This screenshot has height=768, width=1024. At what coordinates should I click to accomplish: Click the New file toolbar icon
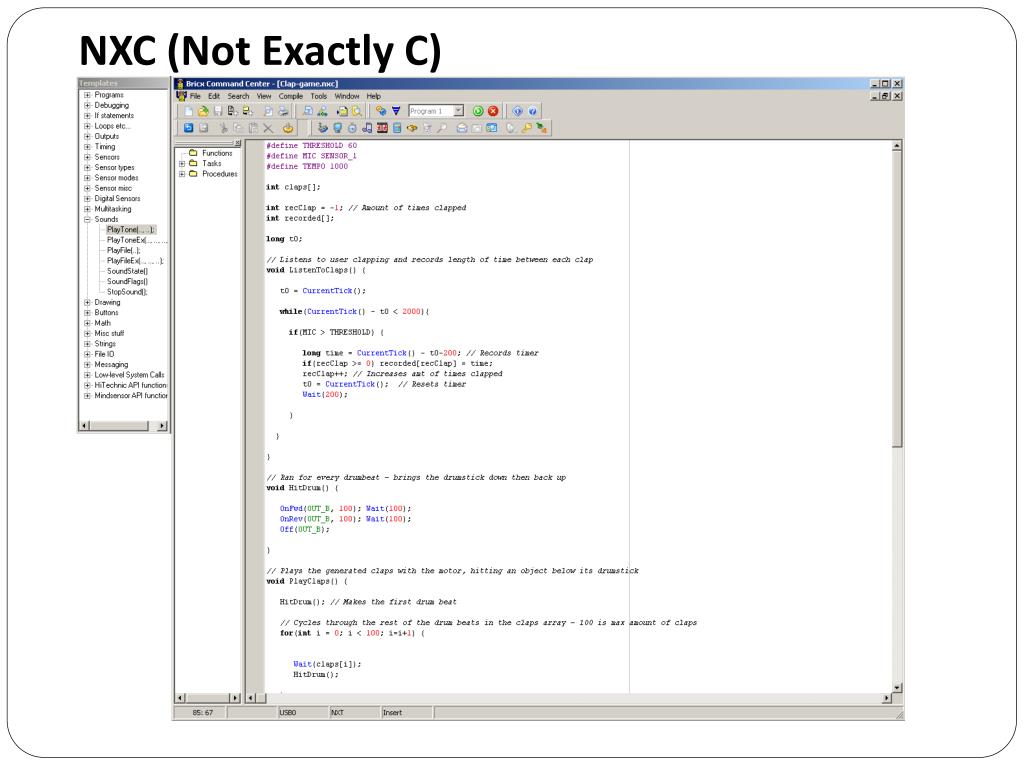pyautogui.click(x=188, y=111)
